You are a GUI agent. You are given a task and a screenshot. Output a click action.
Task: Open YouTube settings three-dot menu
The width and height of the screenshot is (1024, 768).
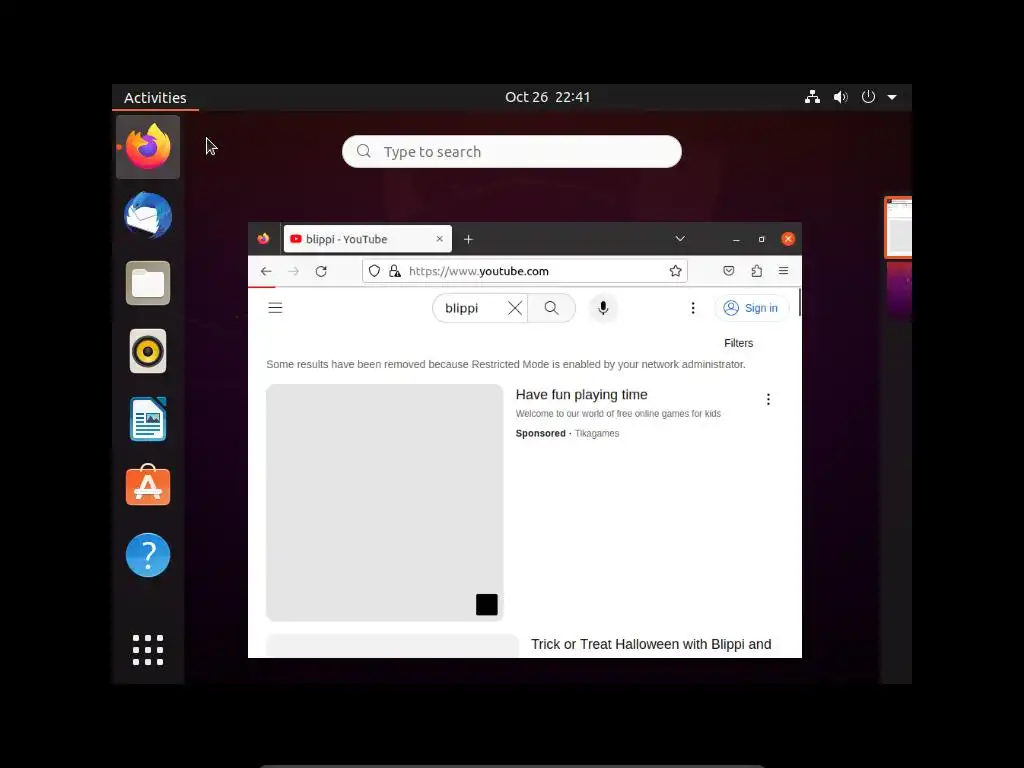click(x=693, y=308)
